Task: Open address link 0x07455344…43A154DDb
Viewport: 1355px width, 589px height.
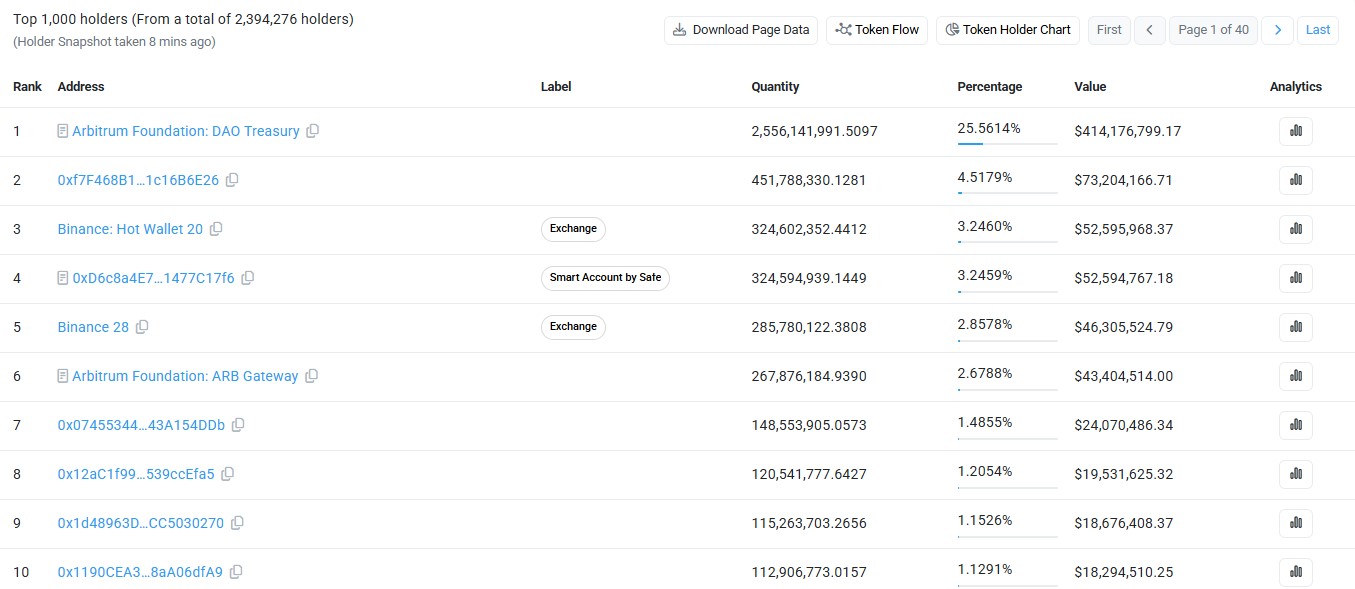Action: 141,425
